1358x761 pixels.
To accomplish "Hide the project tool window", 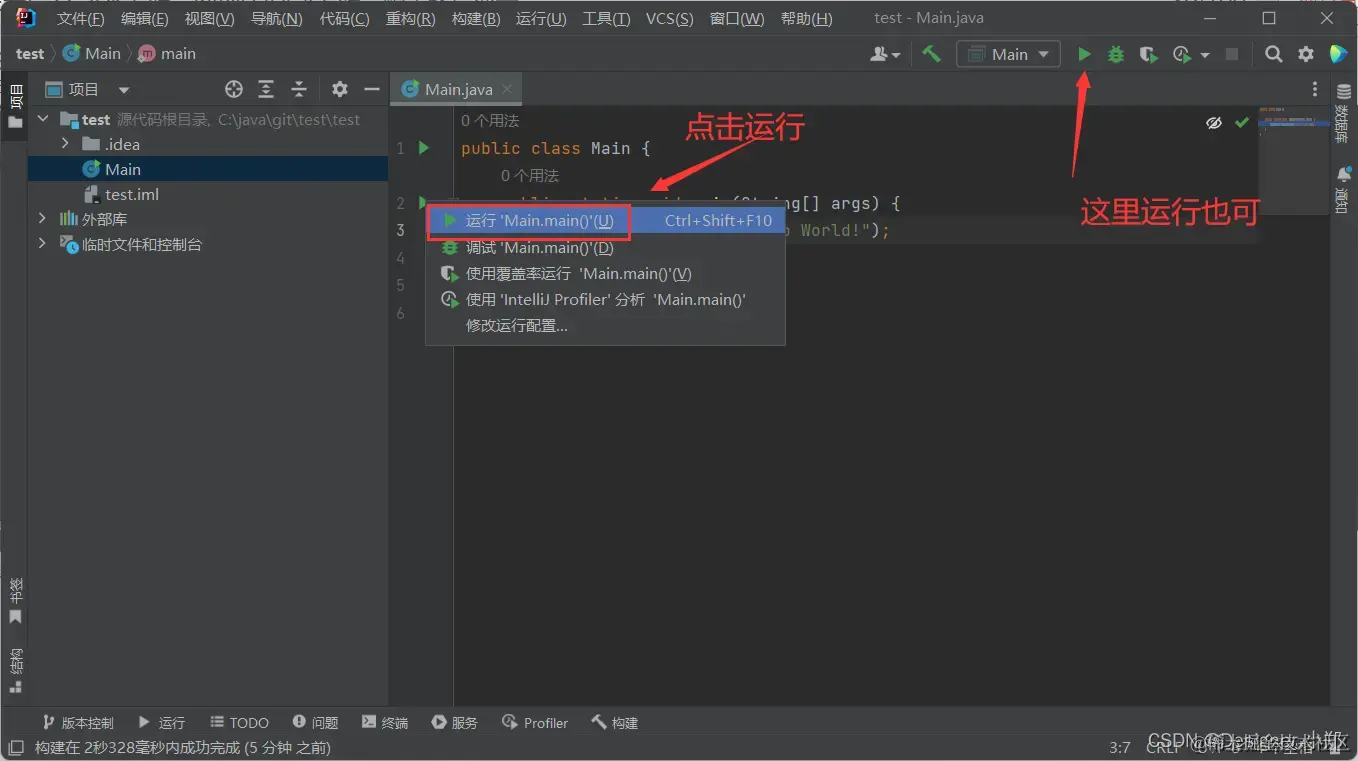I will pyautogui.click(x=372, y=89).
